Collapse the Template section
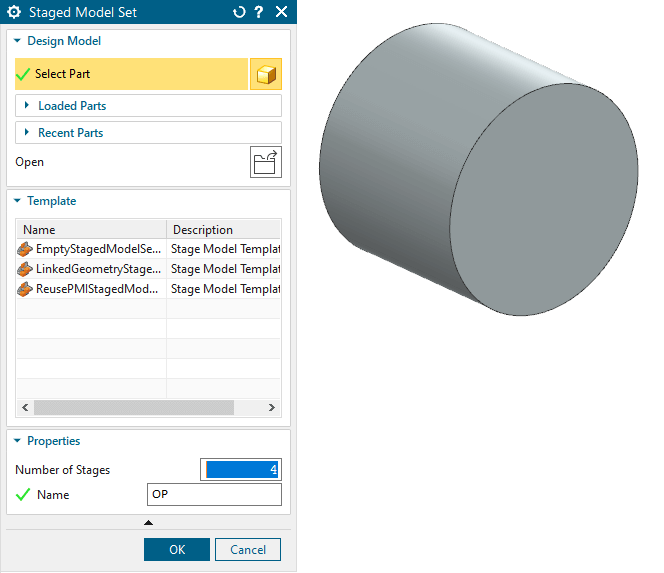The width and height of the screenshot is (664, 573). pos(17,201)
